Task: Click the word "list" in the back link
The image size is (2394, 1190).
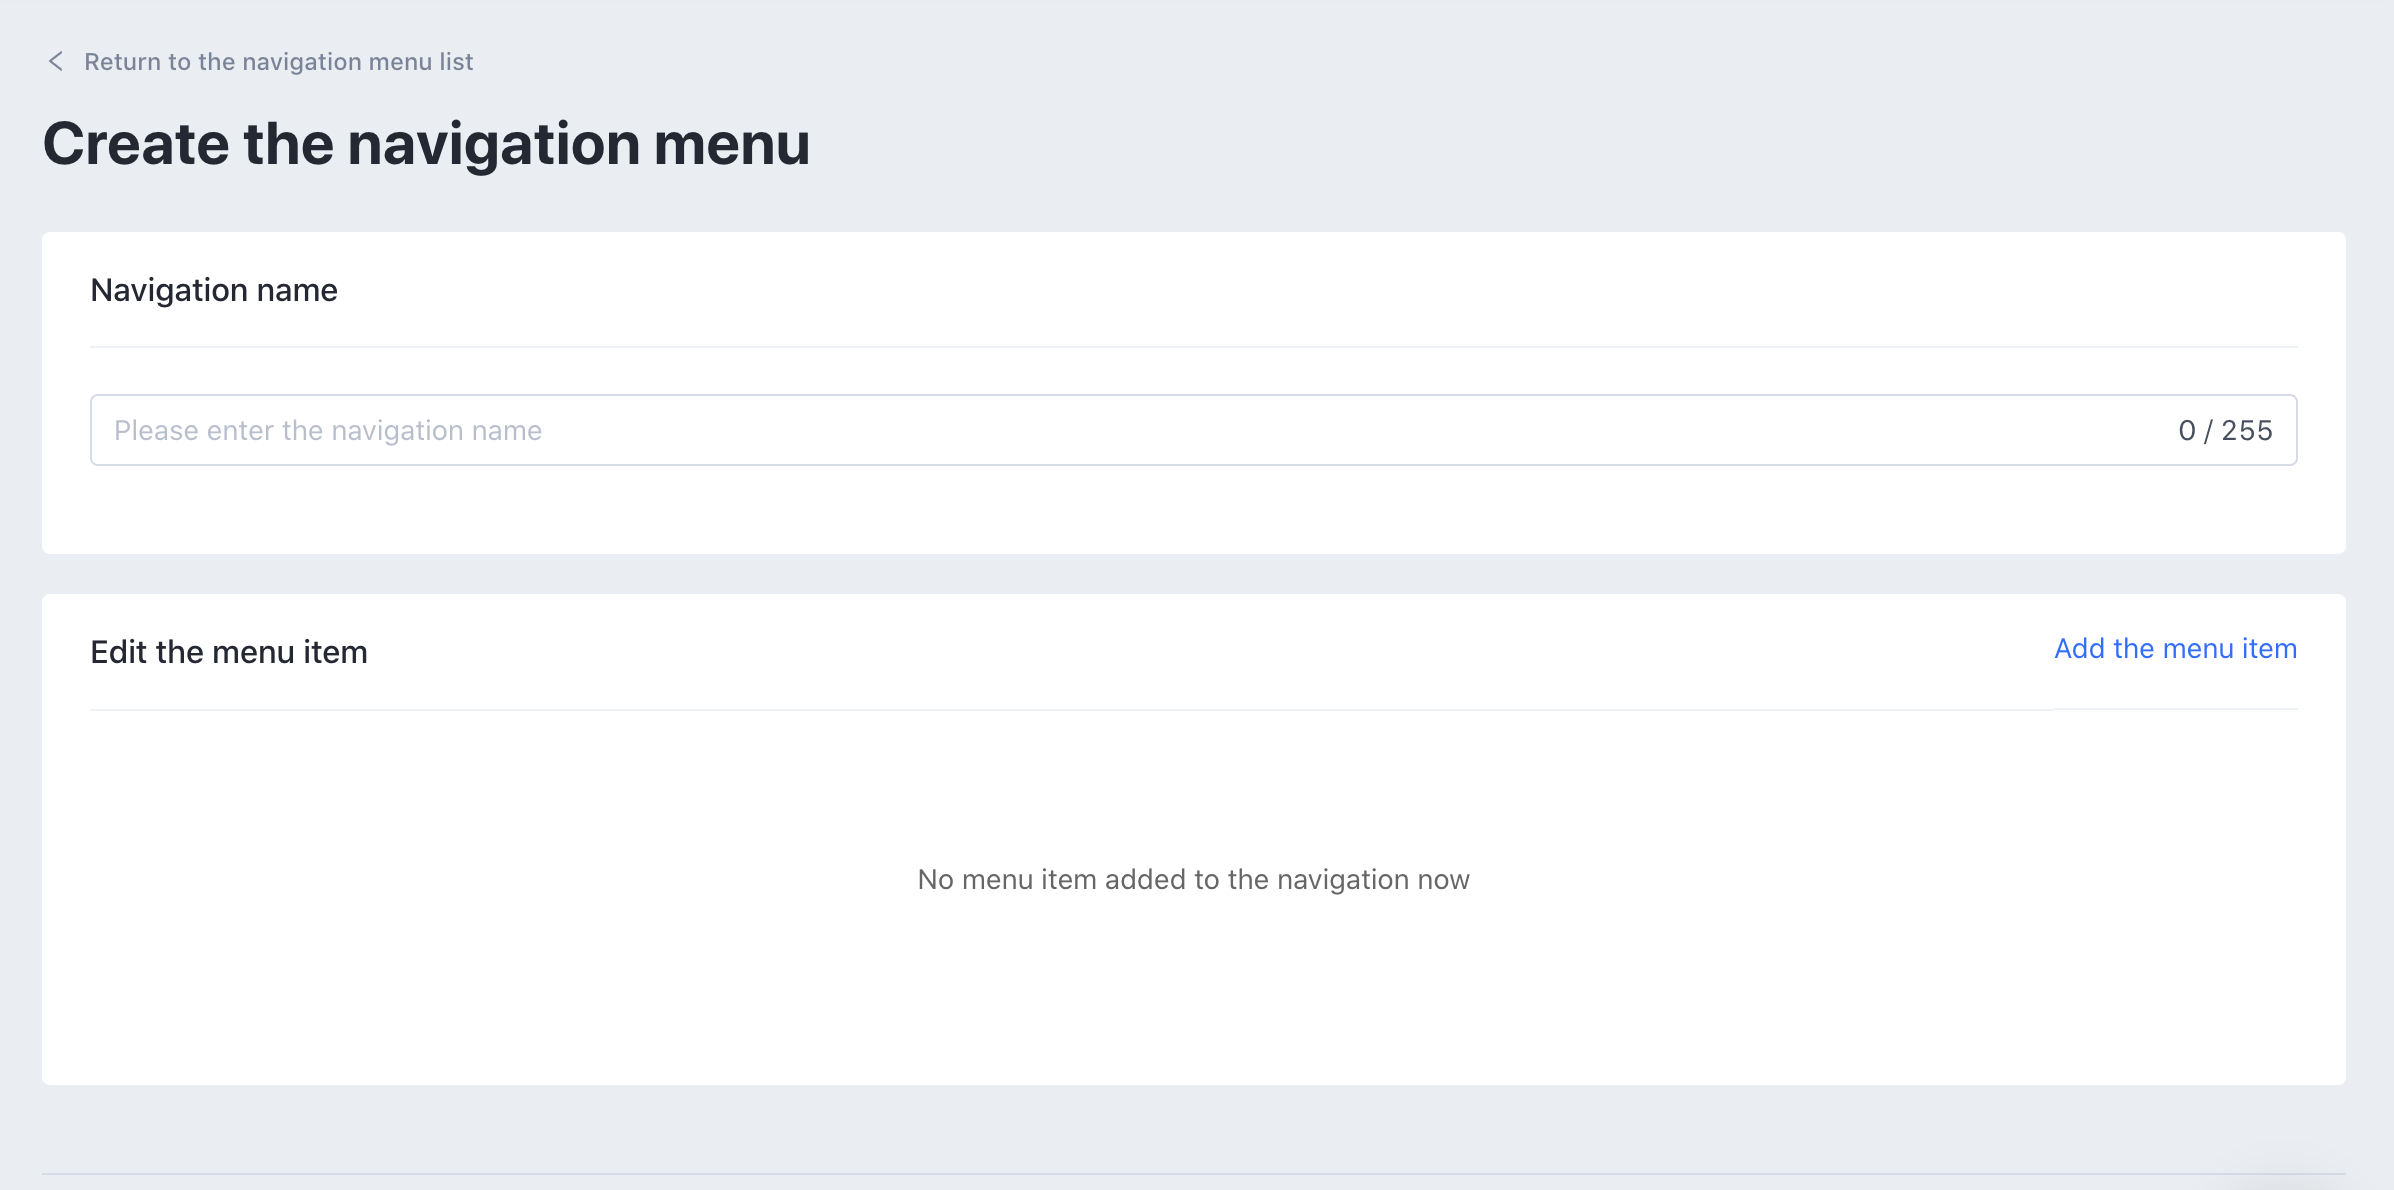Action: click(456, 62)
